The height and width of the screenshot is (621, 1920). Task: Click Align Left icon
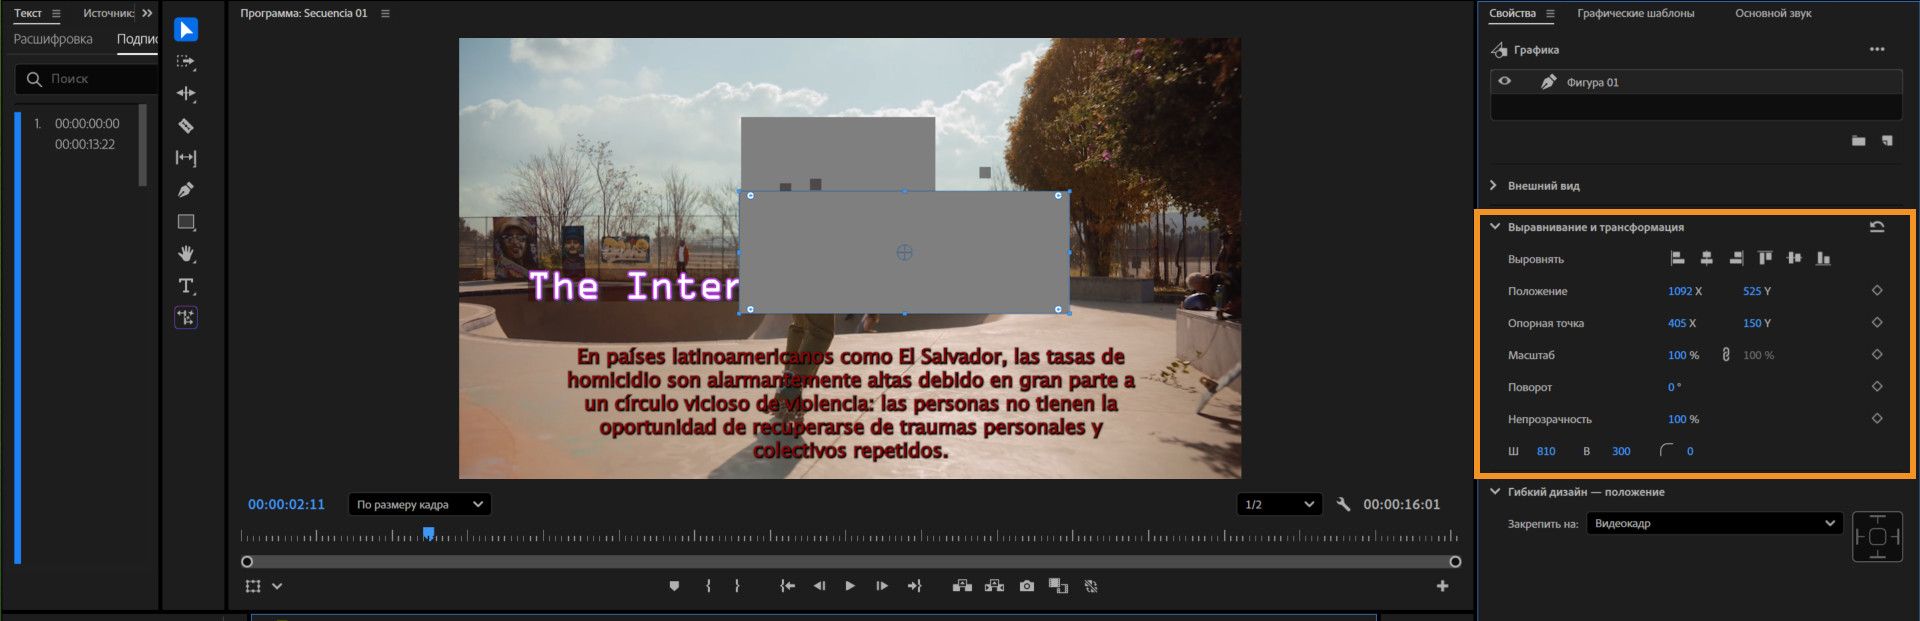pos(1678,258)
